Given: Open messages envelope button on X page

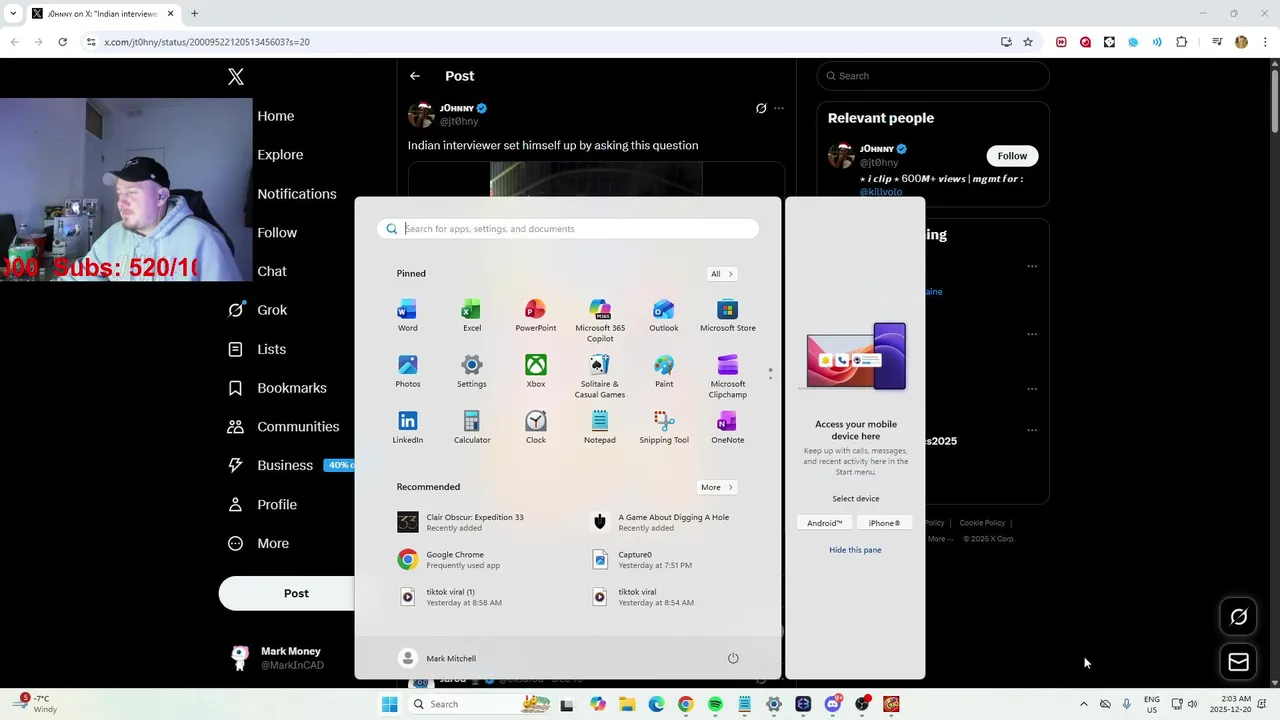Looking at the screenshot, I should point(1238,662).
